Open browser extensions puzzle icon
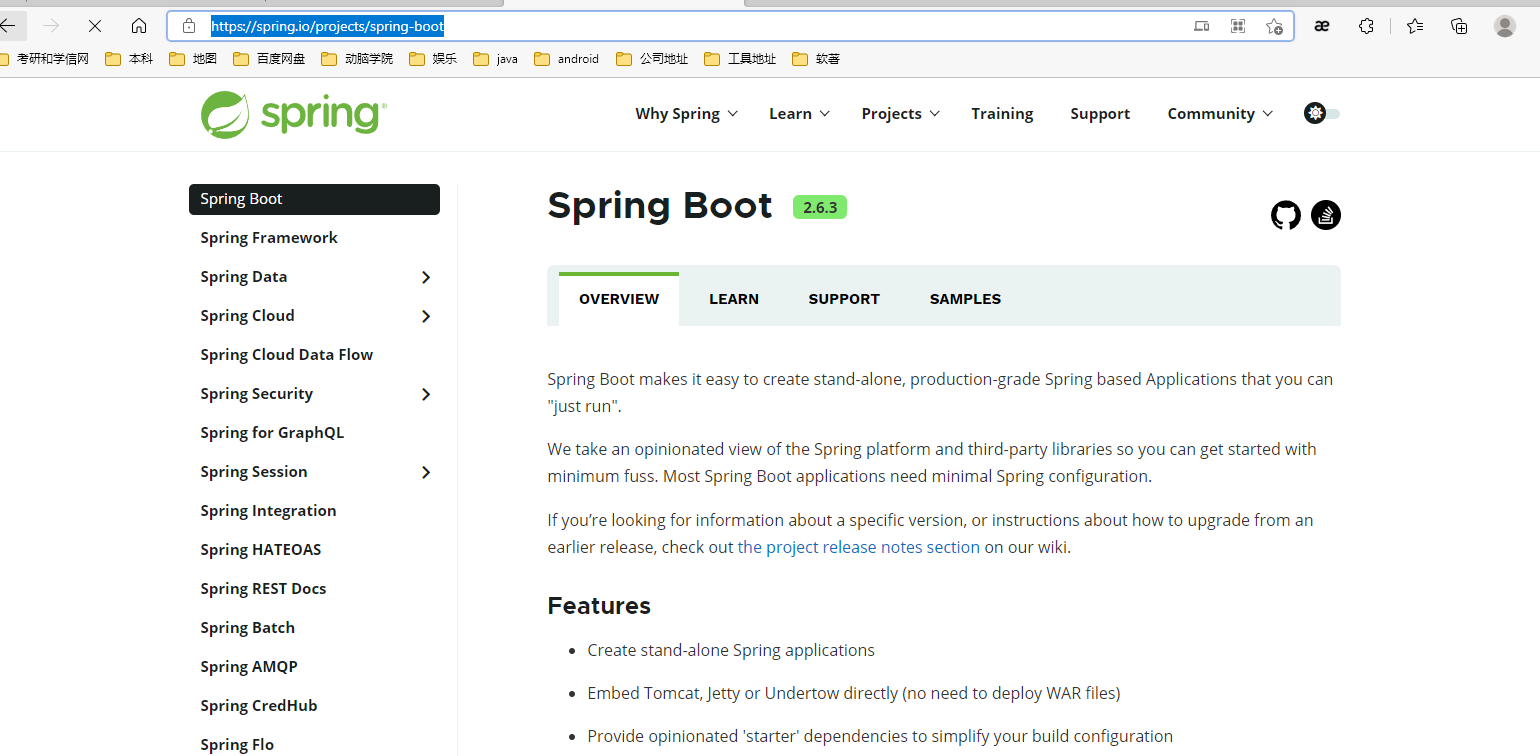 (1366, 26)
